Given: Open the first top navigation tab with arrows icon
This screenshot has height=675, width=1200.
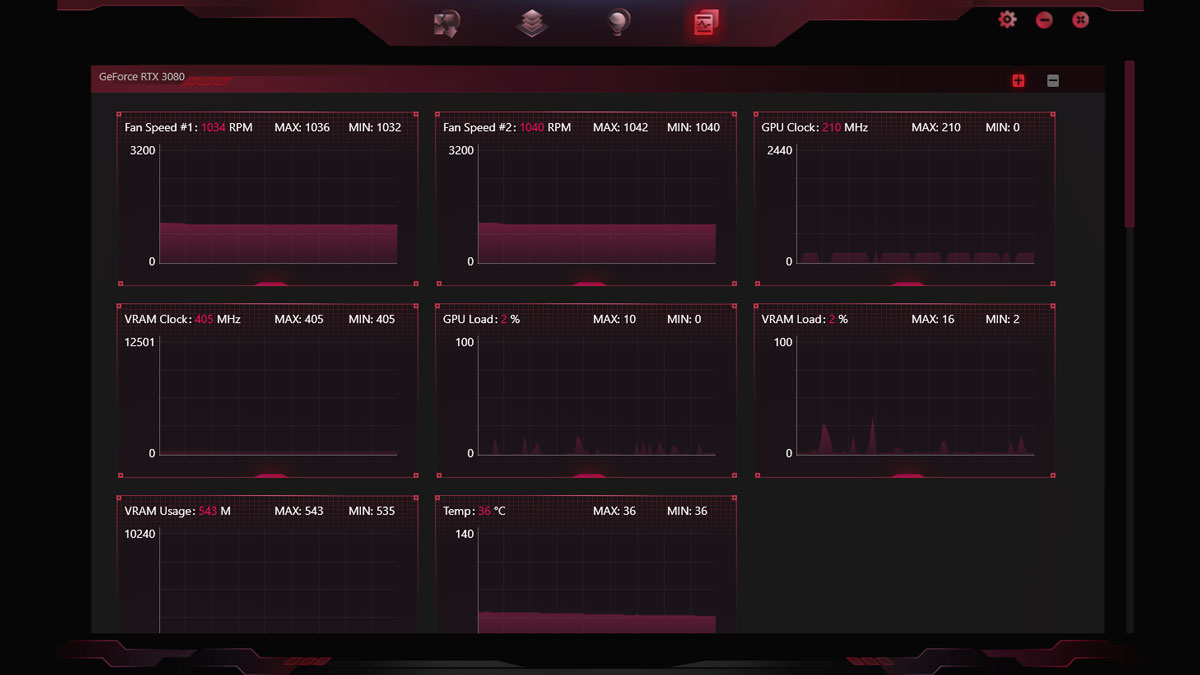Looking at the screenshot, I should (446, 23).
